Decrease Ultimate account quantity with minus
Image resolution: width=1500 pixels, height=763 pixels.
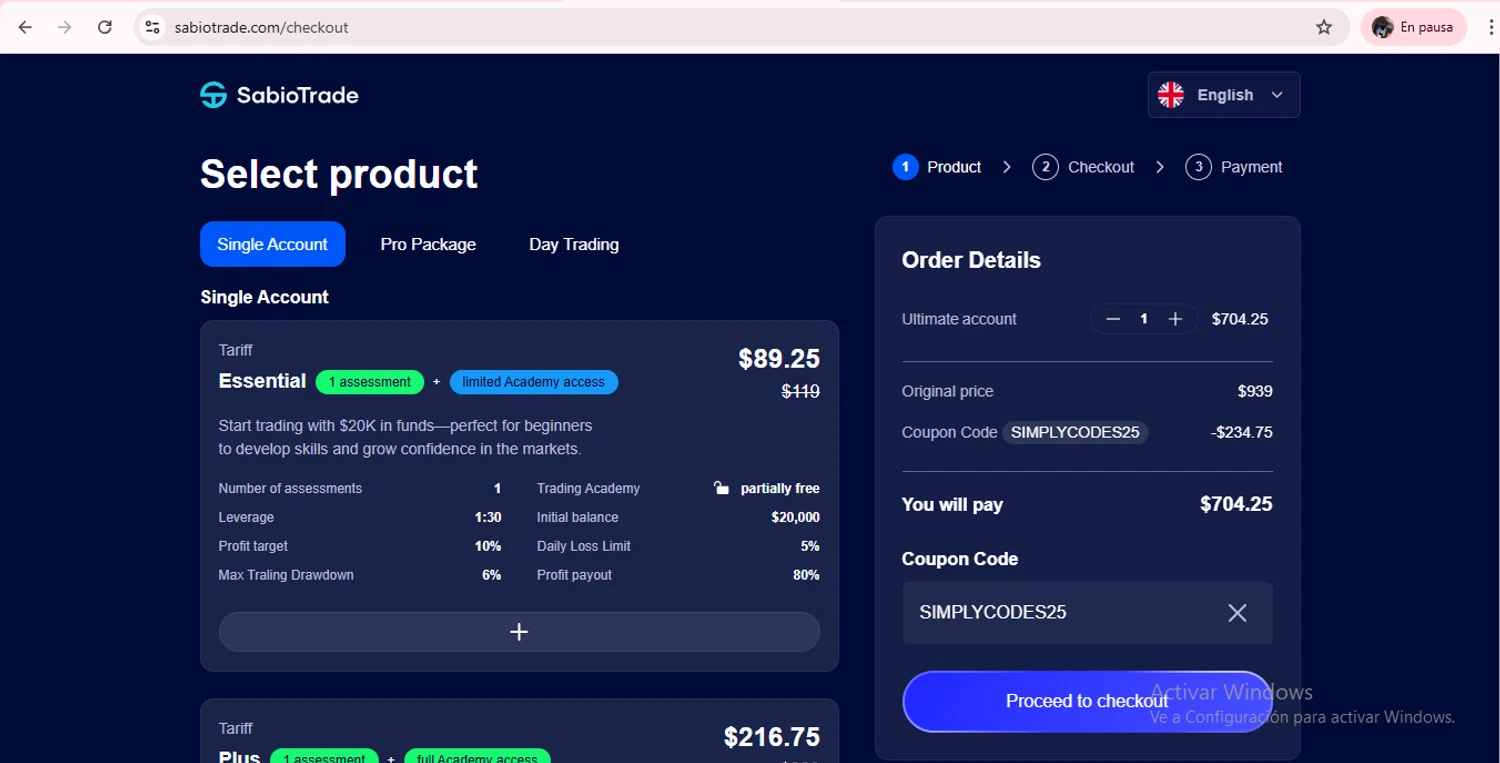pos(1113,319)
